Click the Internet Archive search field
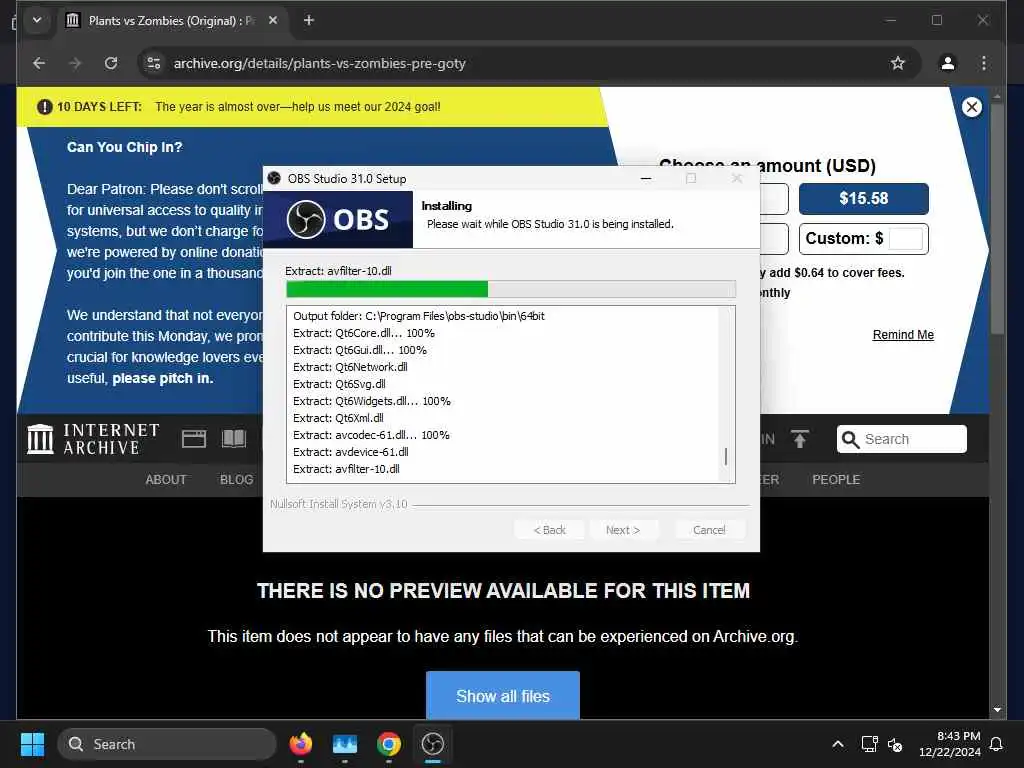Viewport: 1024px width, 768px height. pos(901,439)
